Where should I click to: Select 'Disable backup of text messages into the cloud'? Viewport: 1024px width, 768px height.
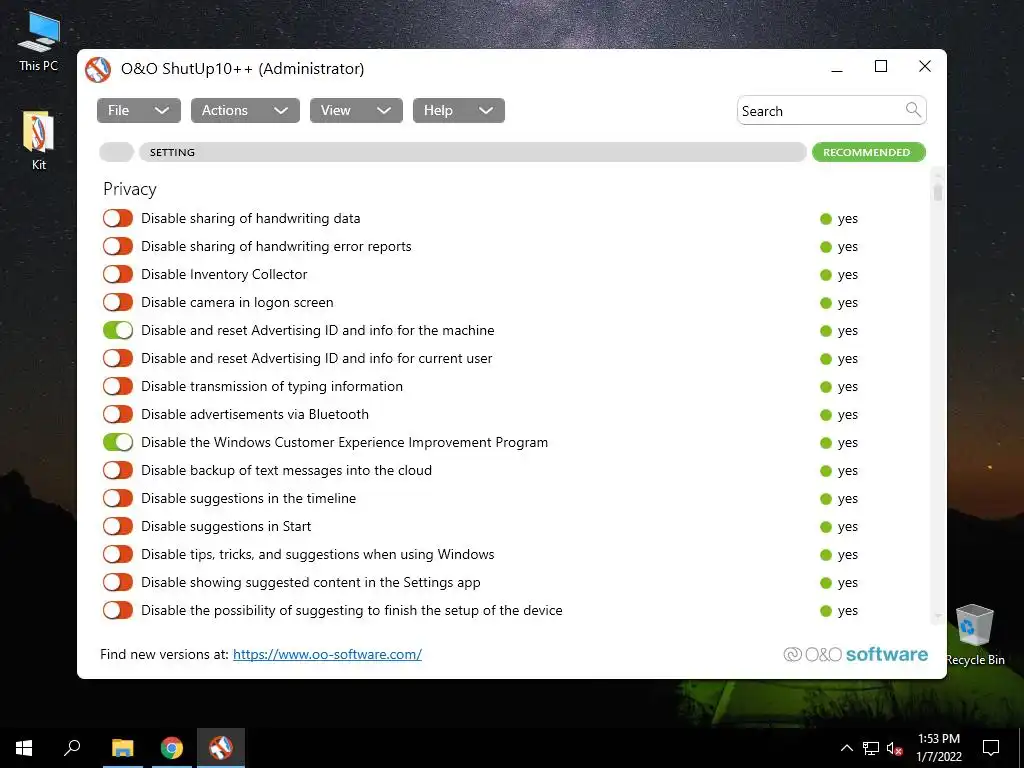286,470
